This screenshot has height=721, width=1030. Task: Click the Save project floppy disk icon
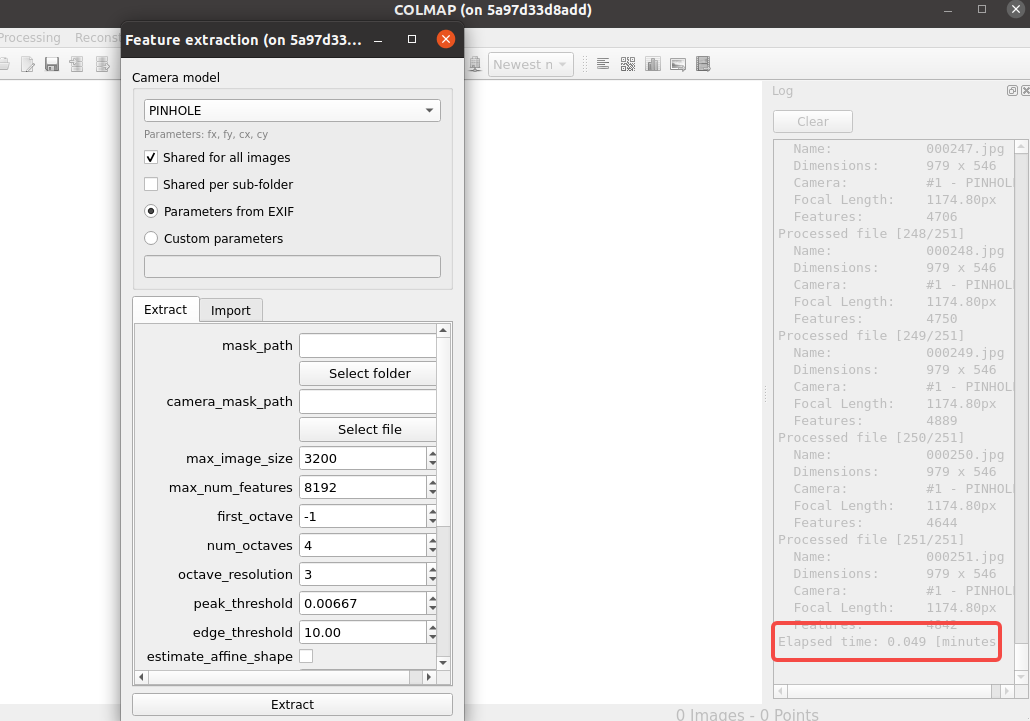[x=52, y=64]
